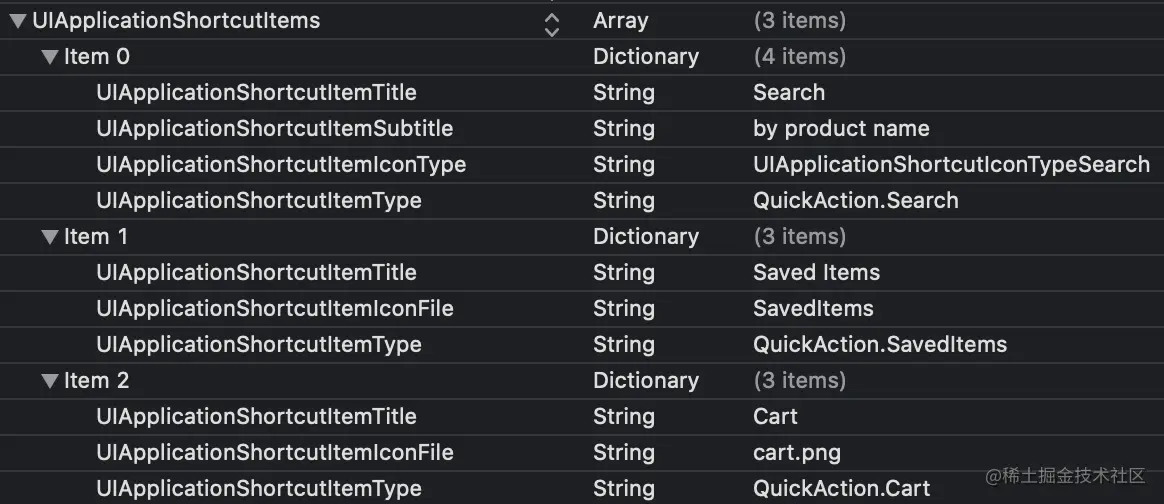The image size is (1164, 504).
Task: Select the Item 2 row label
Action: (96, 381)
